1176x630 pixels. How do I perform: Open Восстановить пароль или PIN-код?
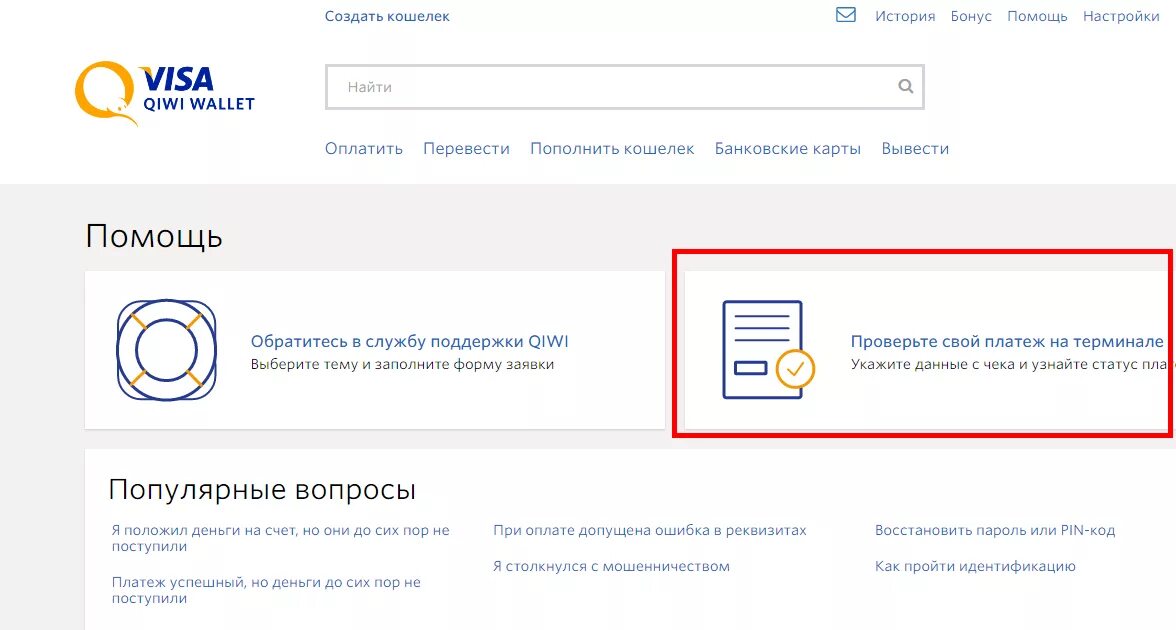tap(994, 530)
